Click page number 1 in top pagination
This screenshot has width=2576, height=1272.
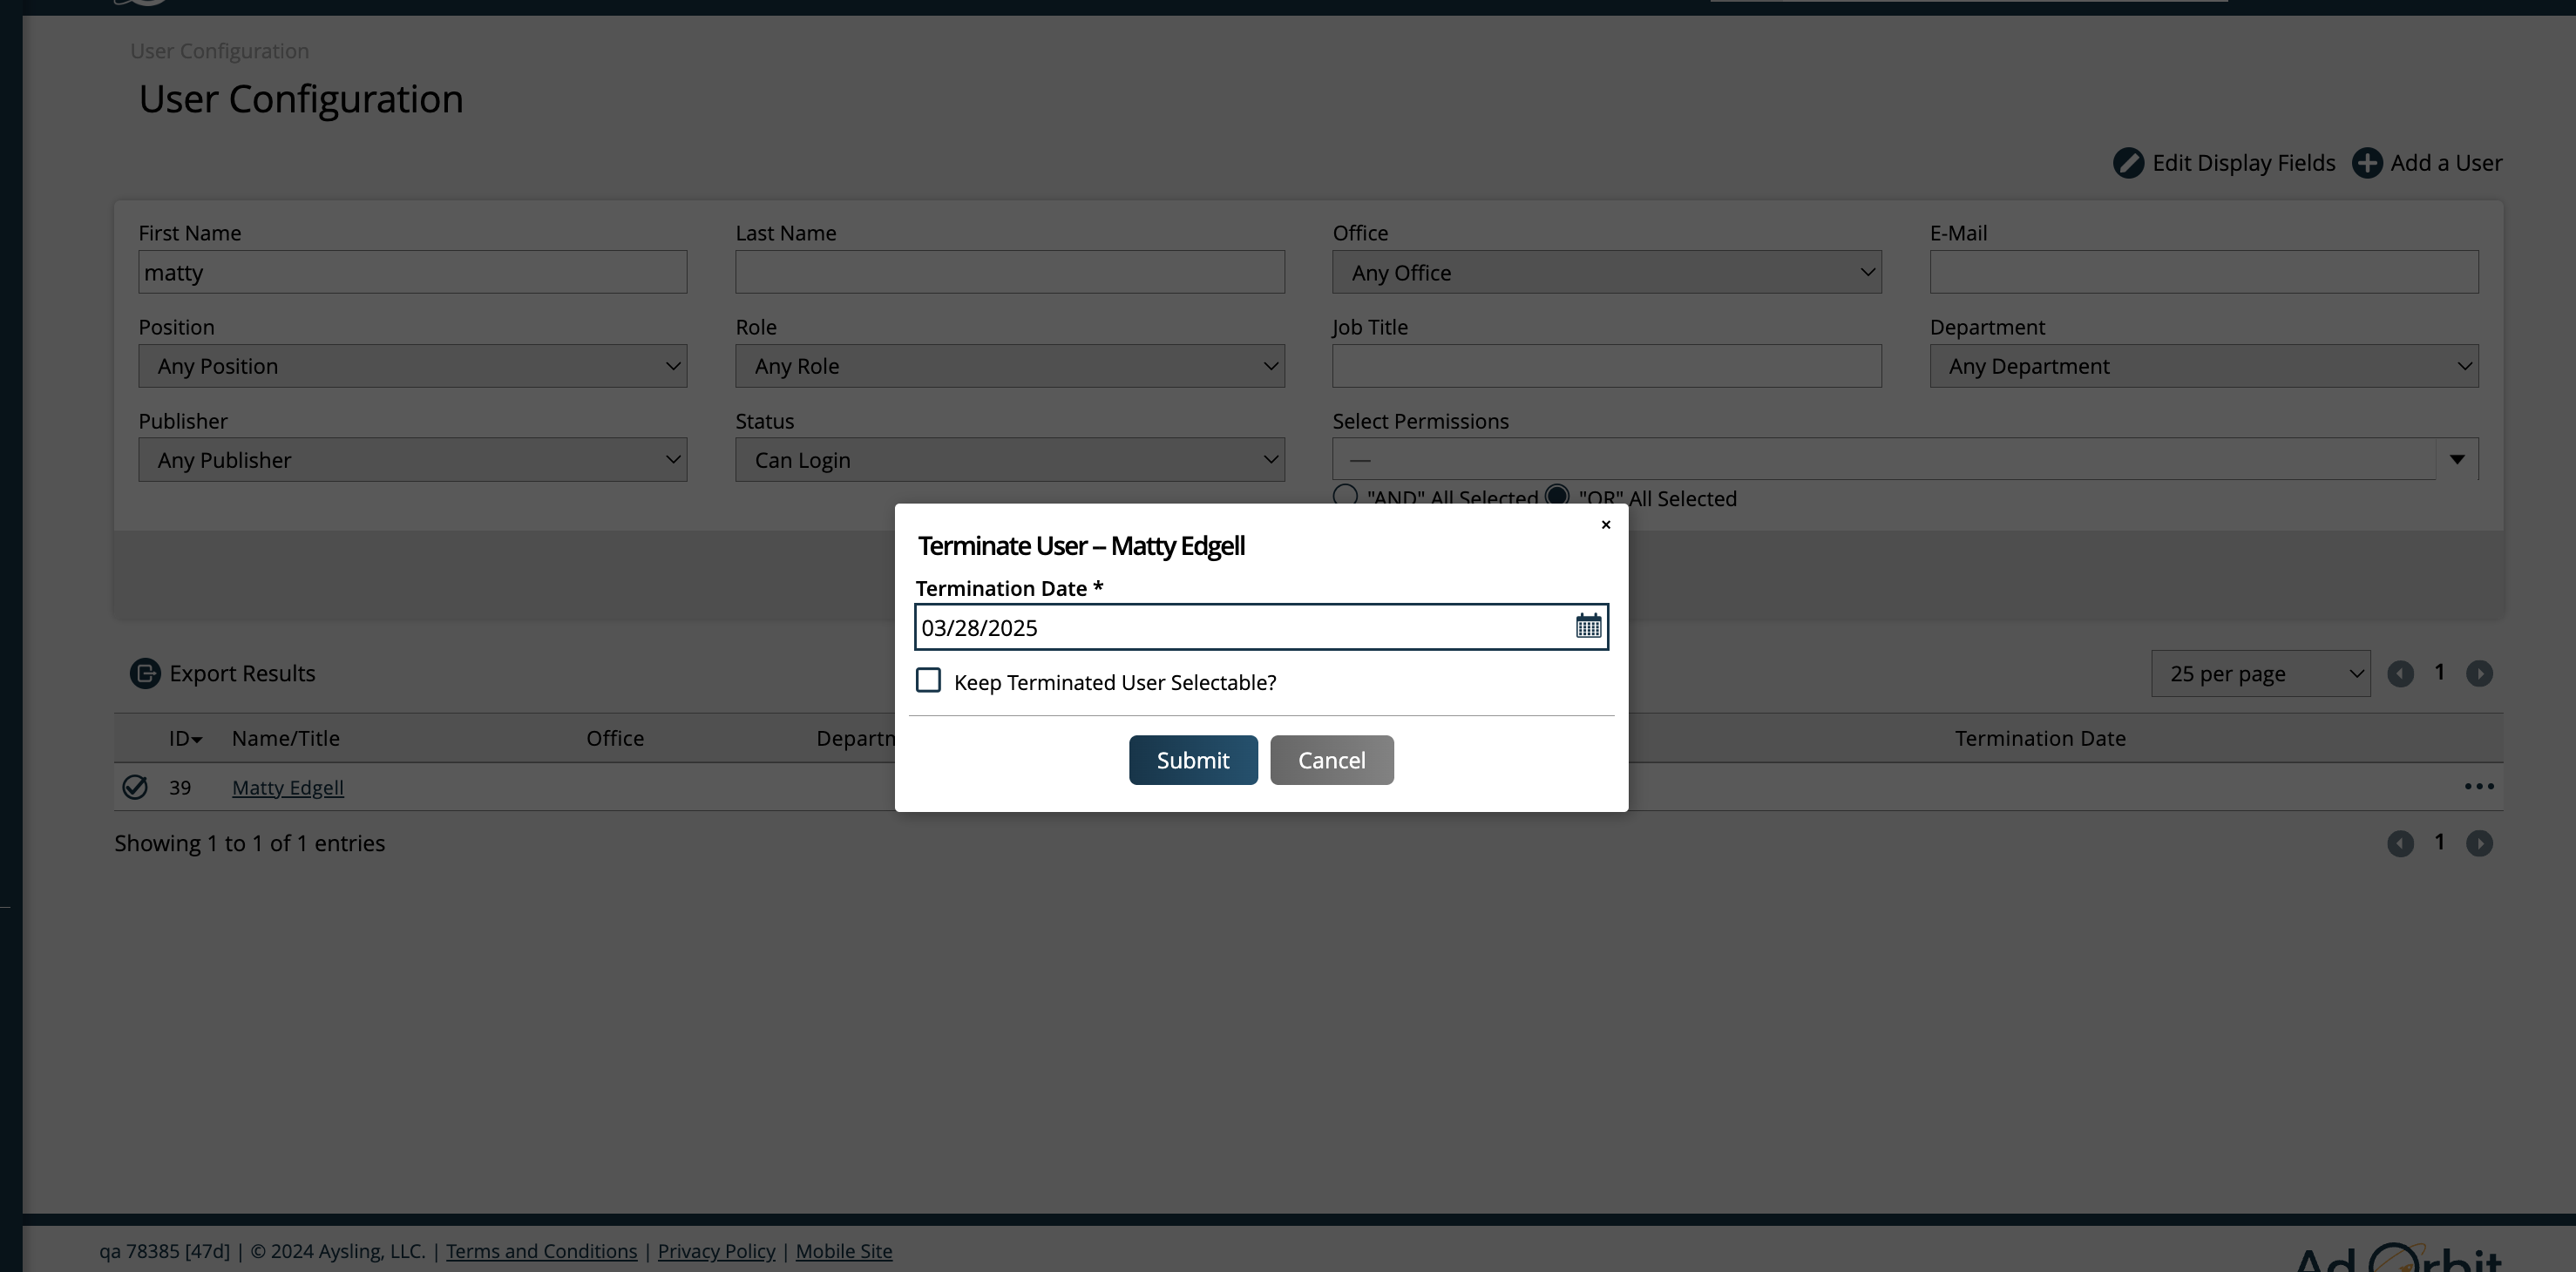coord(2439,673)
